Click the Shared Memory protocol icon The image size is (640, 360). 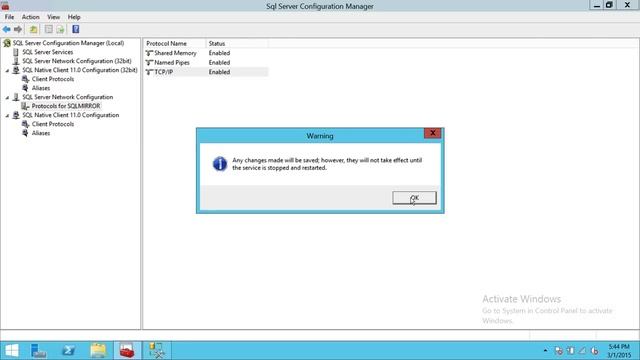[x=149, y=53]
